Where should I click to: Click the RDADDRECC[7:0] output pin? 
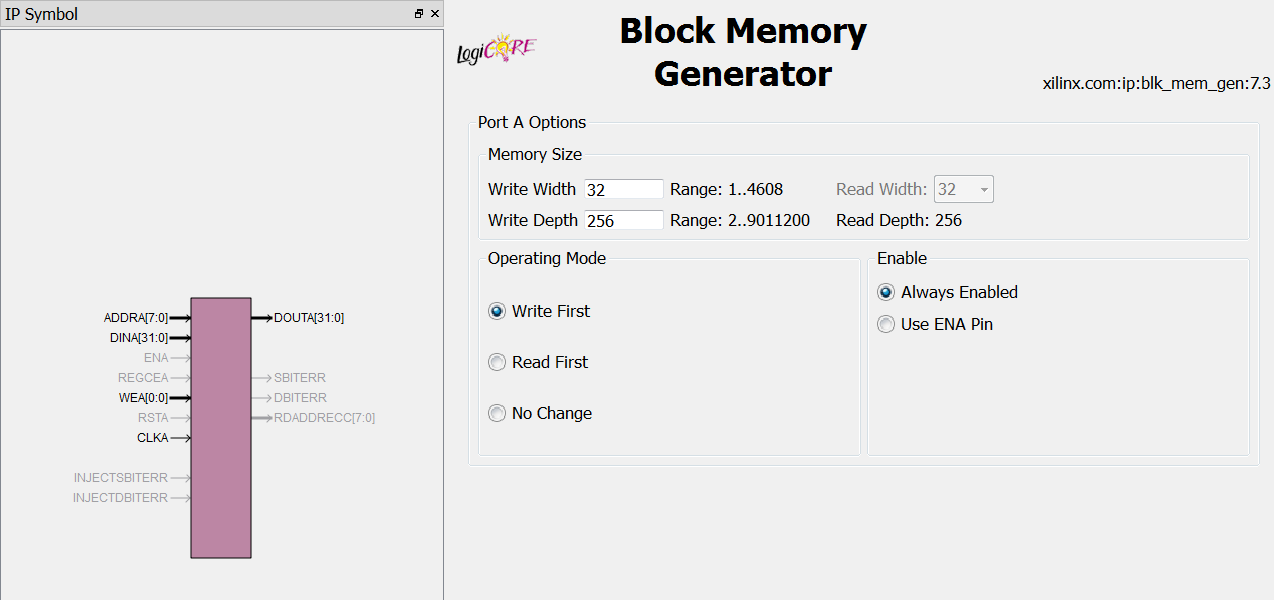pos(313,418)
